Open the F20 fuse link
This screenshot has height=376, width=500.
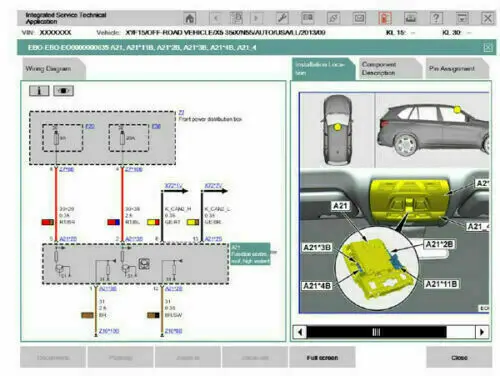pyautogui.click(x=90, y=126)
